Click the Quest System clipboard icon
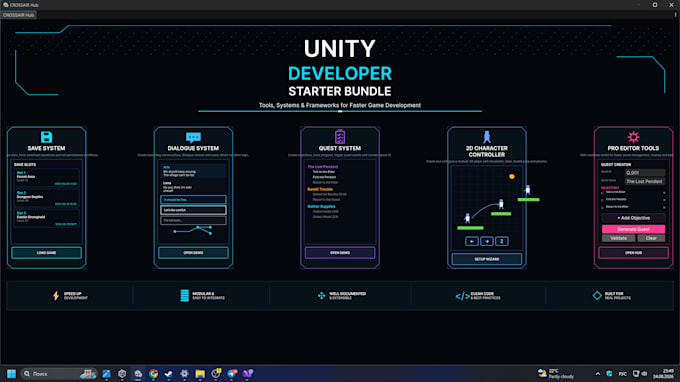 (340, 137)
